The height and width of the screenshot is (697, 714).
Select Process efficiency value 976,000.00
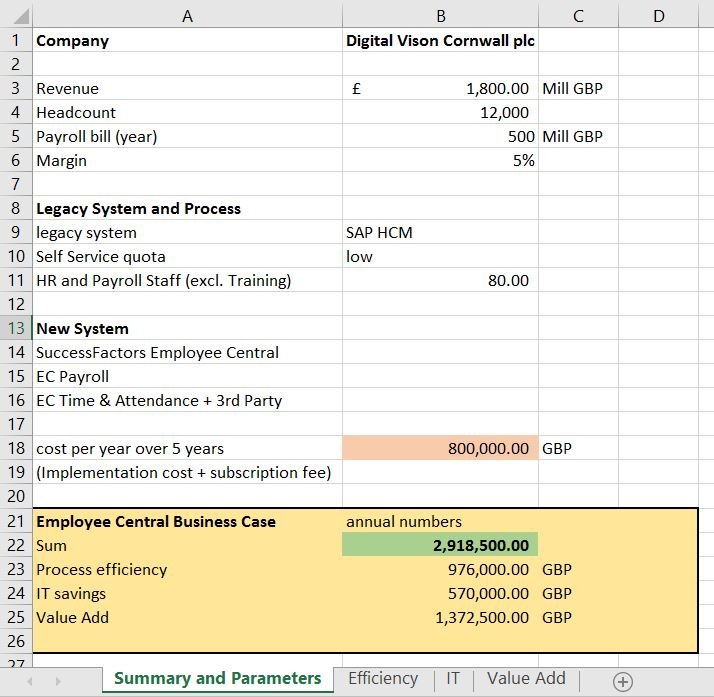point(440,569)
